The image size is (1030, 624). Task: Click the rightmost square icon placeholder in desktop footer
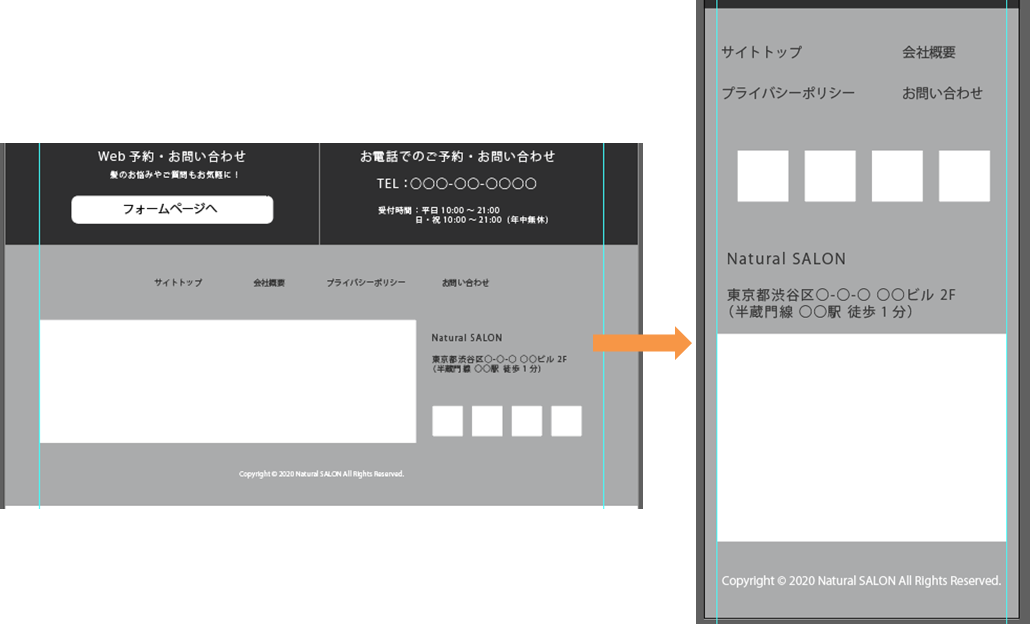(x=566, y=421)
